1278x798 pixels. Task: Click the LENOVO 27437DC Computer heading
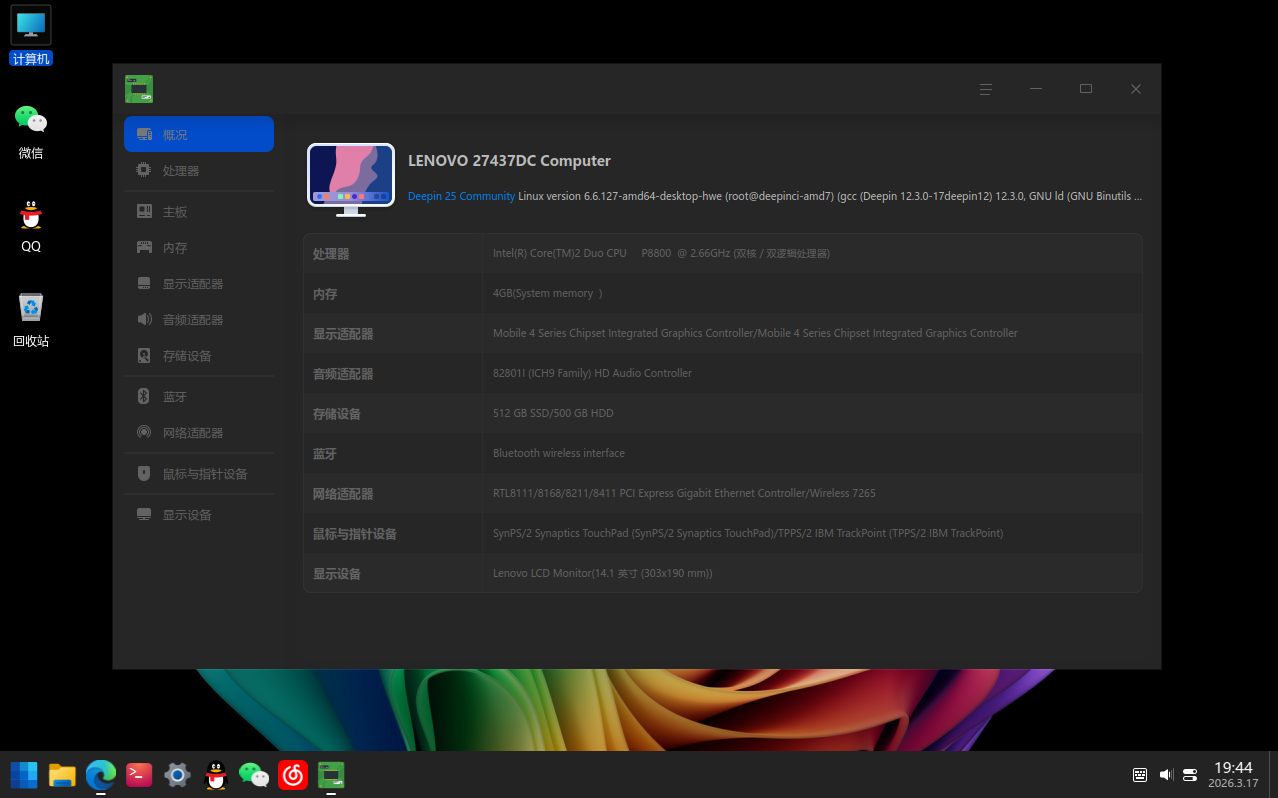point(509,161)
